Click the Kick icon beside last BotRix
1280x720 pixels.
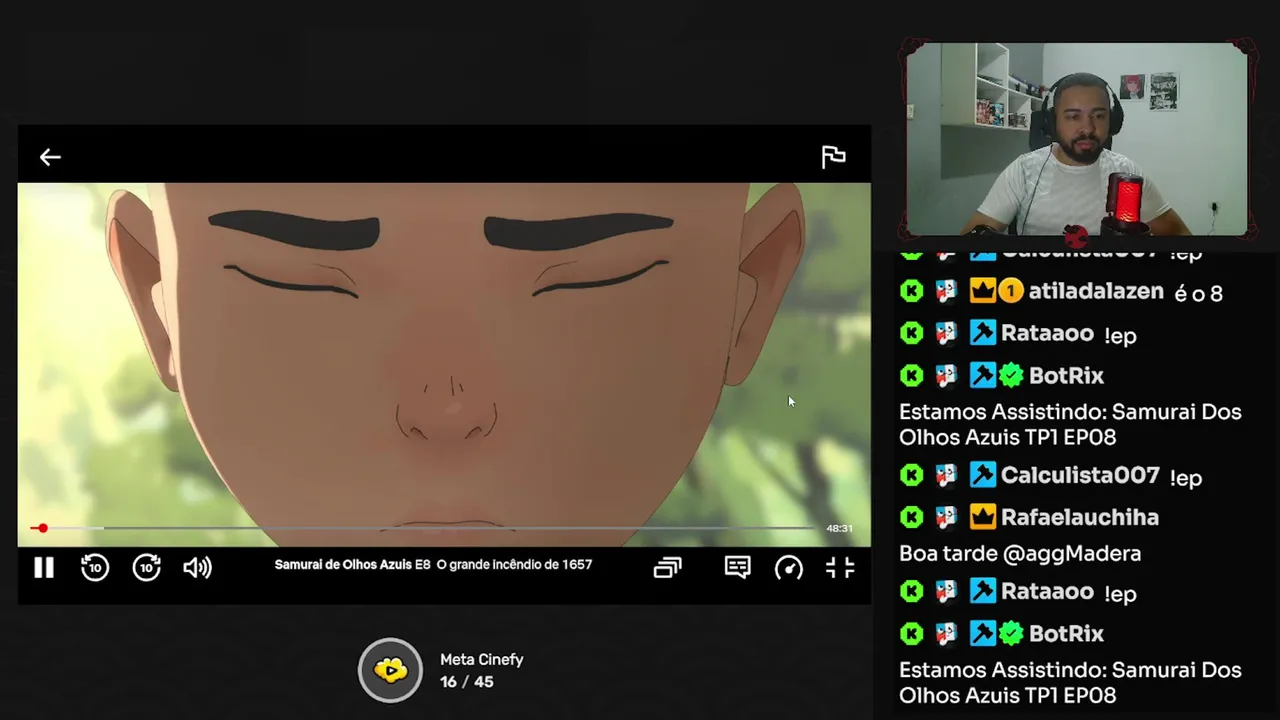coord(911,633)
